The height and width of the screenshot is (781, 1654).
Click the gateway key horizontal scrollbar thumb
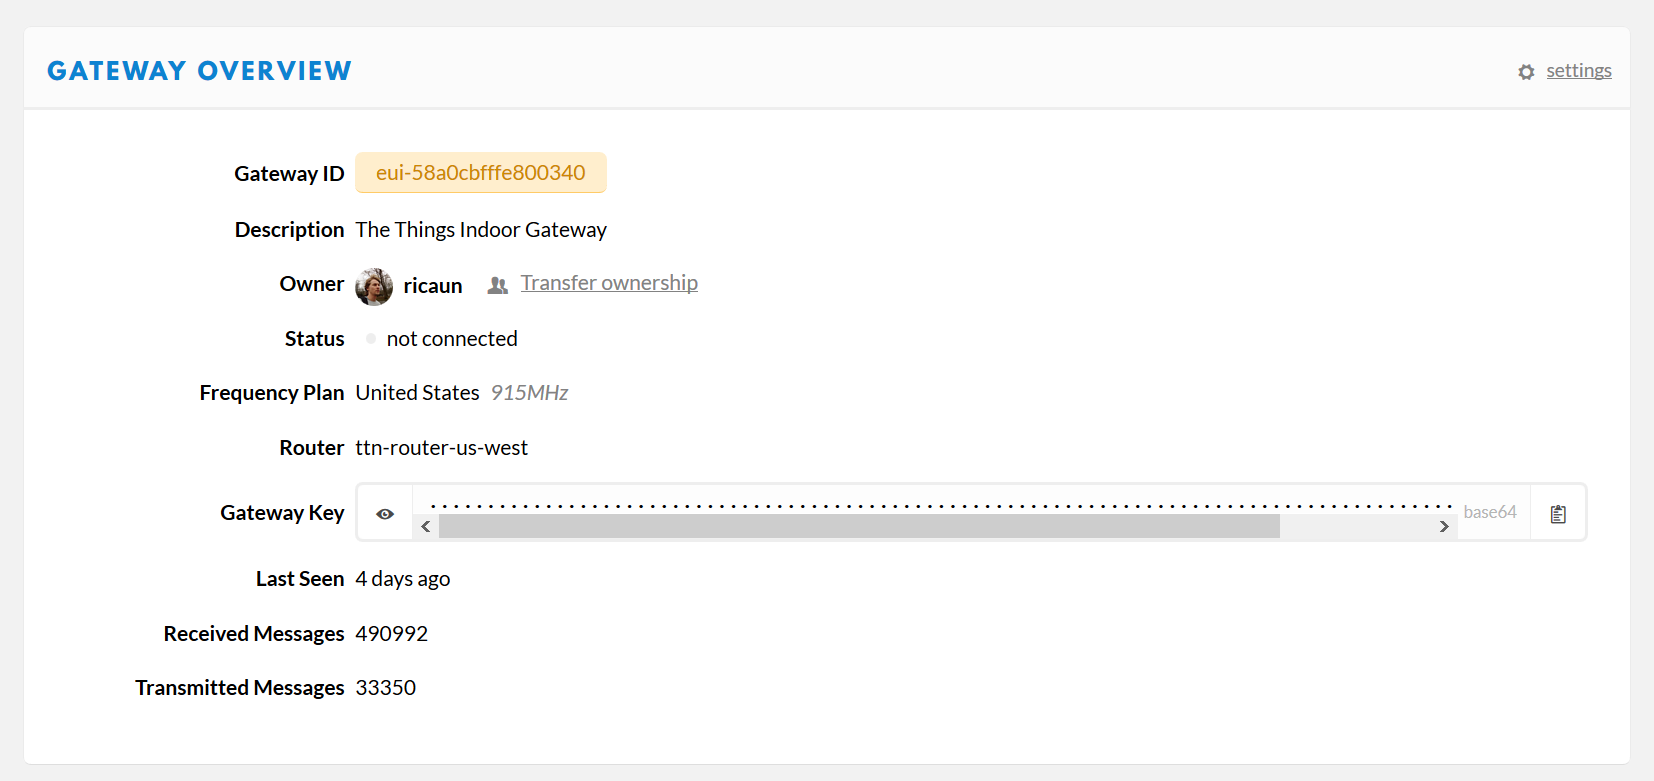click(x=859, y=526)
